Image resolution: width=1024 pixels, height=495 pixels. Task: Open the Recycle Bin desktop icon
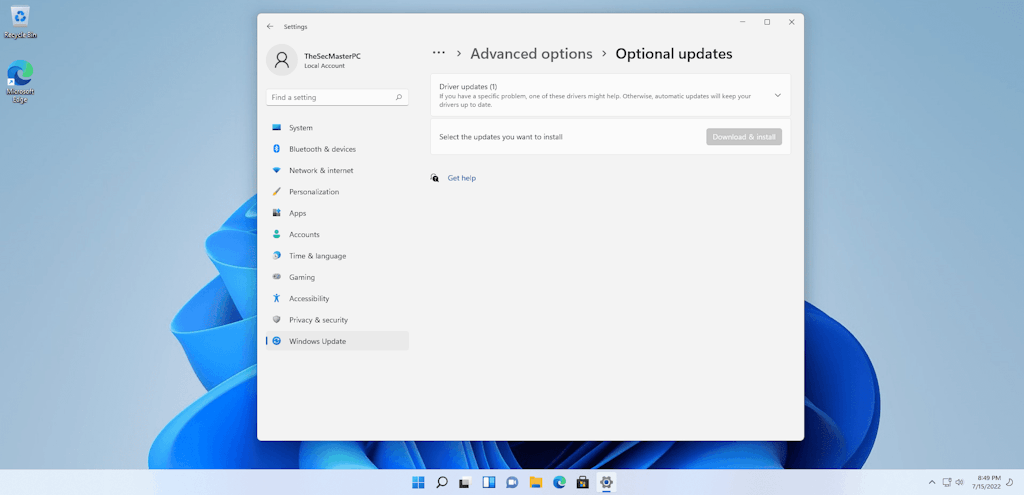click(x=20, y=22)
